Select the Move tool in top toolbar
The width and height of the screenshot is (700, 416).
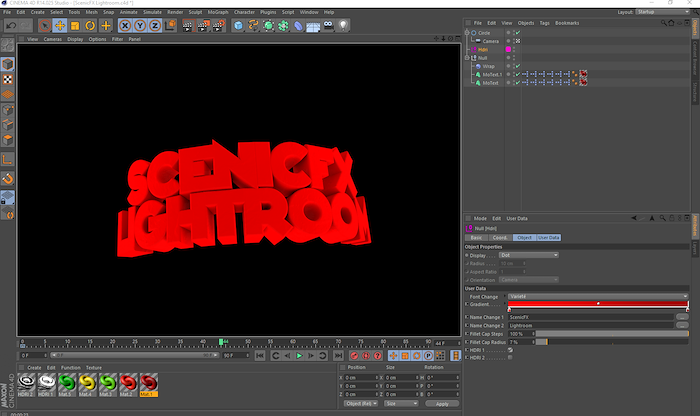59,25
